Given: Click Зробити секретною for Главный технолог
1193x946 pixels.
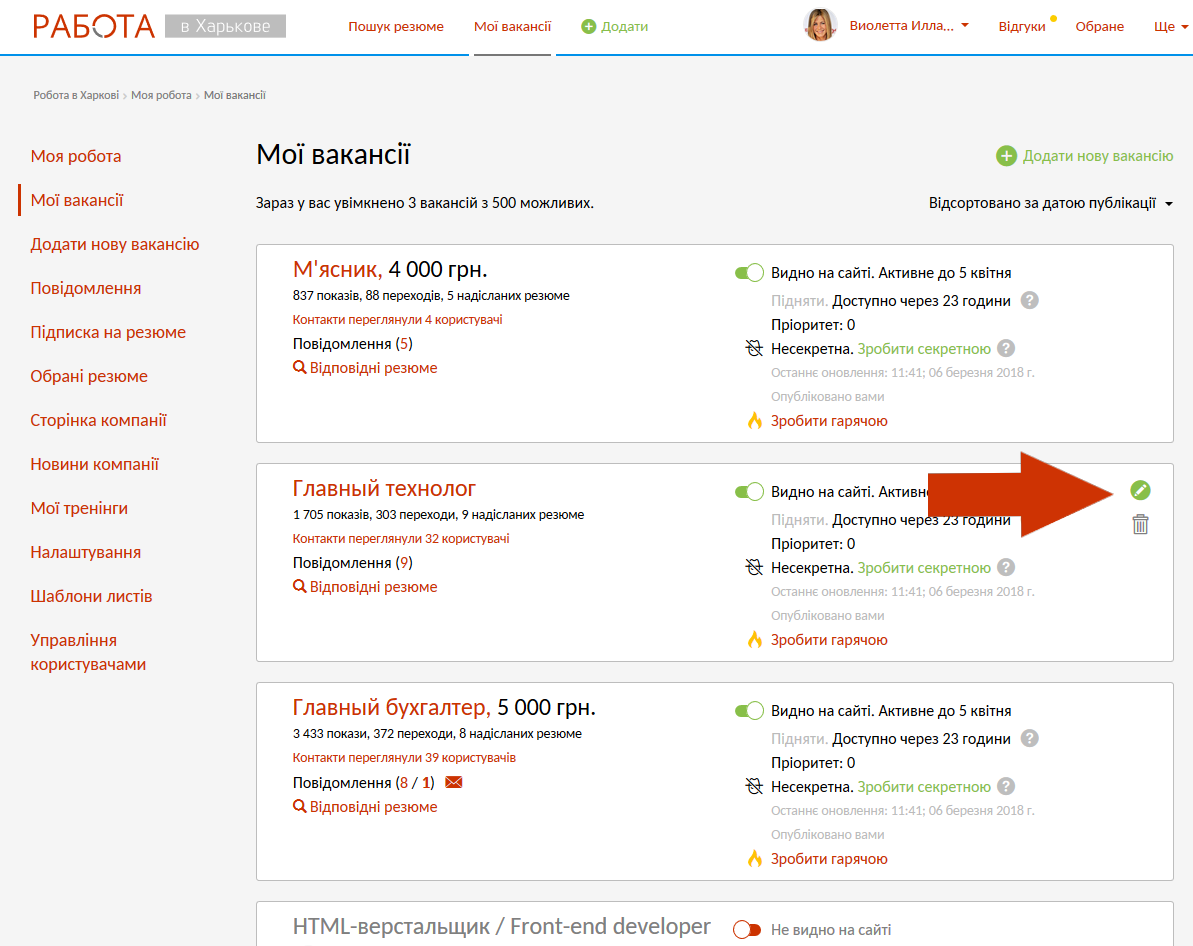Looking at the screenshot, I should pos(923,568).
